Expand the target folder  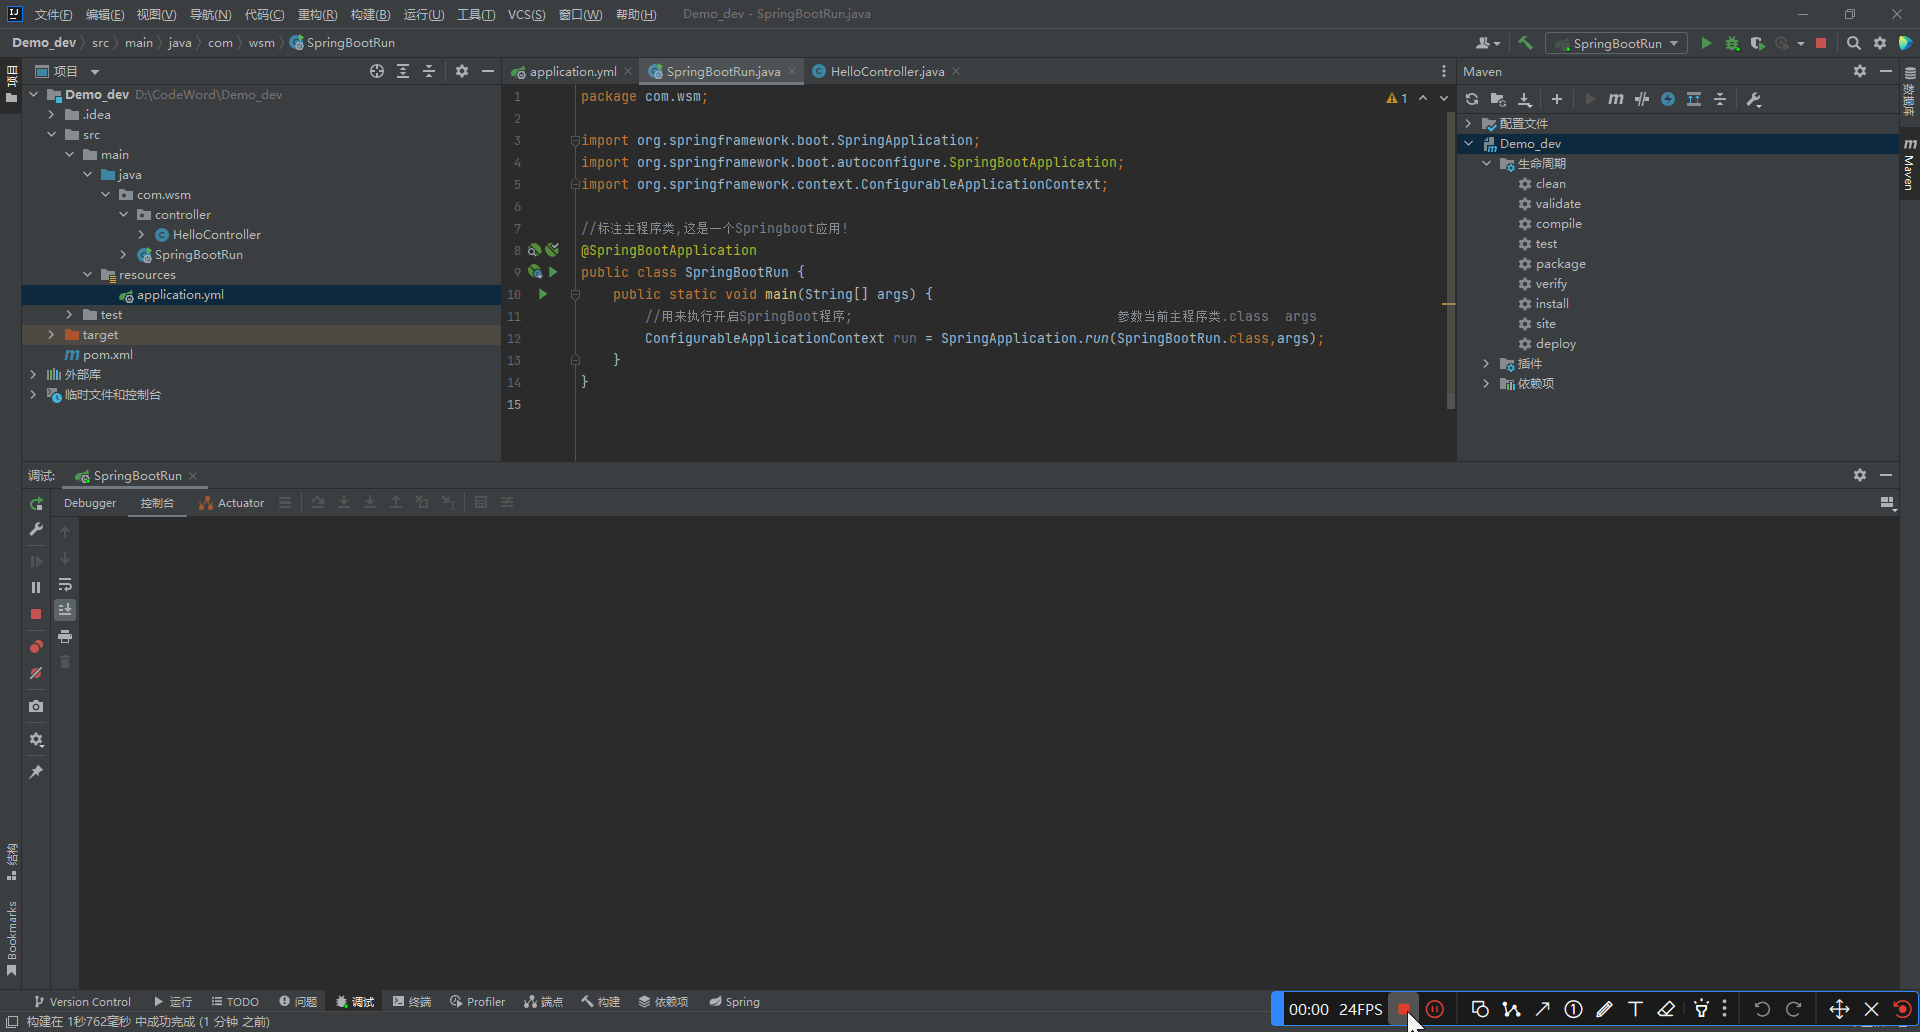(x=52, y=335)
